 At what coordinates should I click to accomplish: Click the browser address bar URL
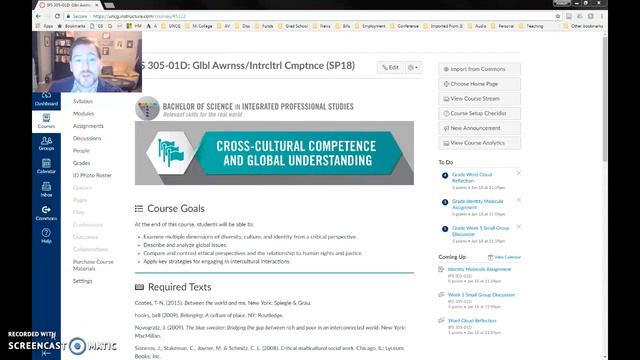[139, 16]
